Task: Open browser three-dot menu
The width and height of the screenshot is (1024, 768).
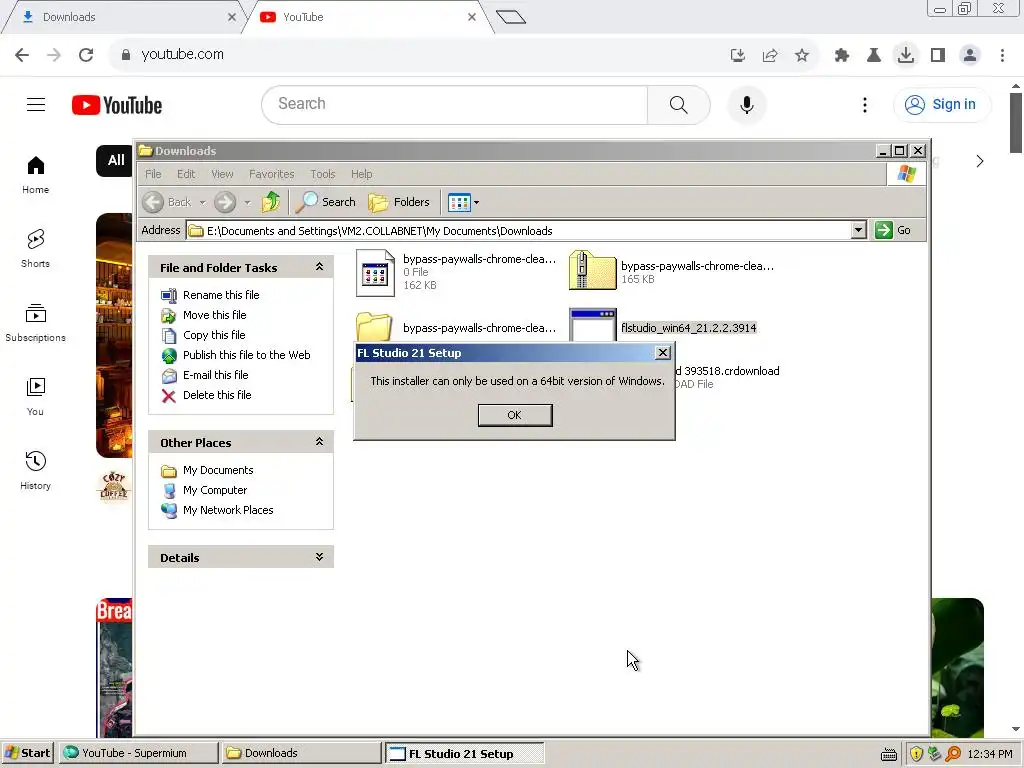Action: 1002,56
